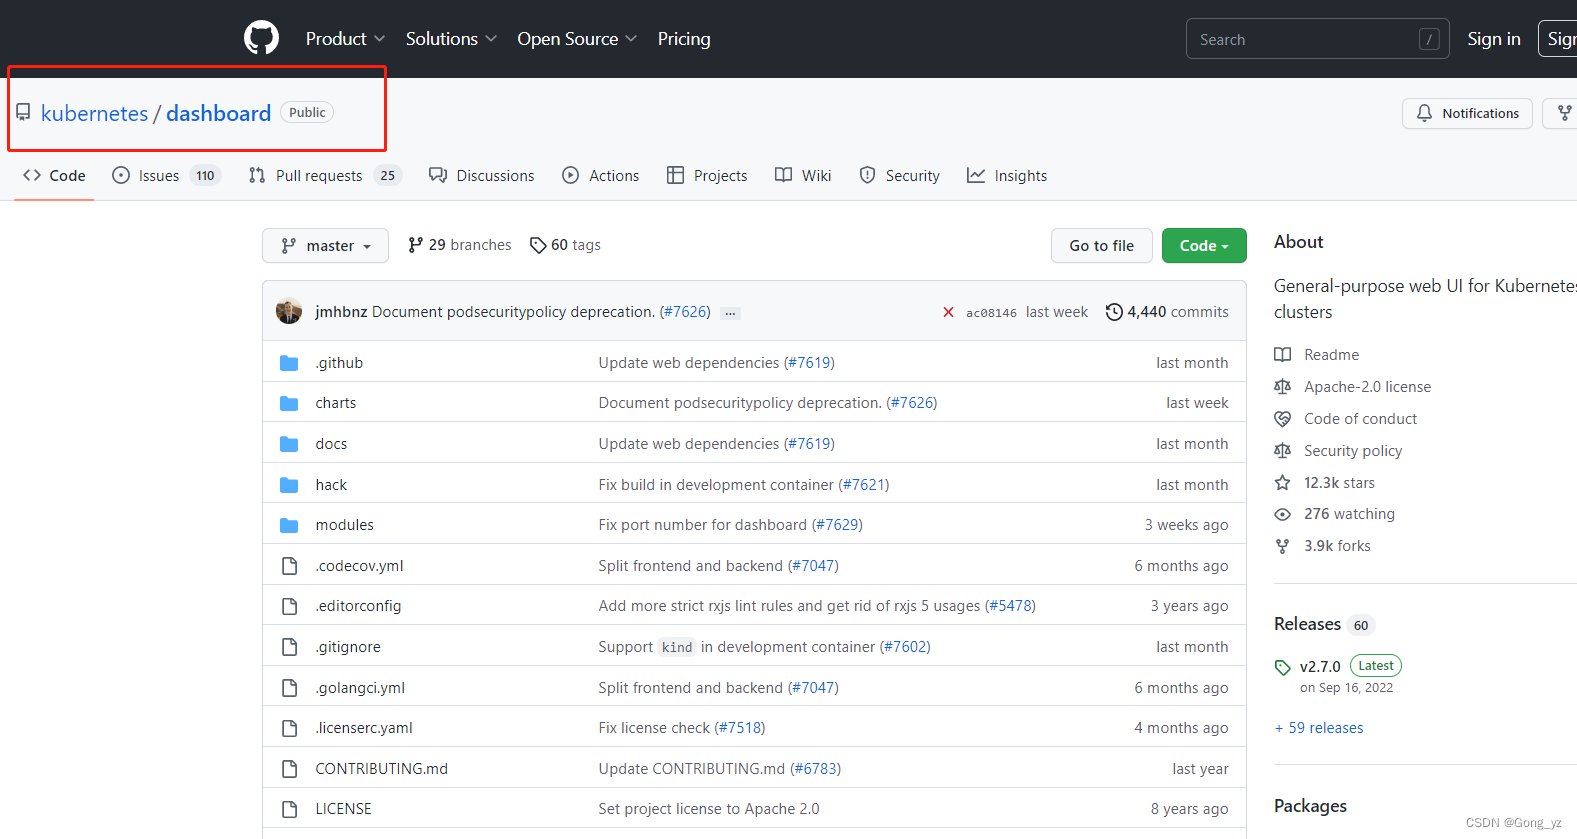The height and width of the screenshot is (839, 1577).
Task: Click the LICENSE file icon
Action: coord(289,809)
